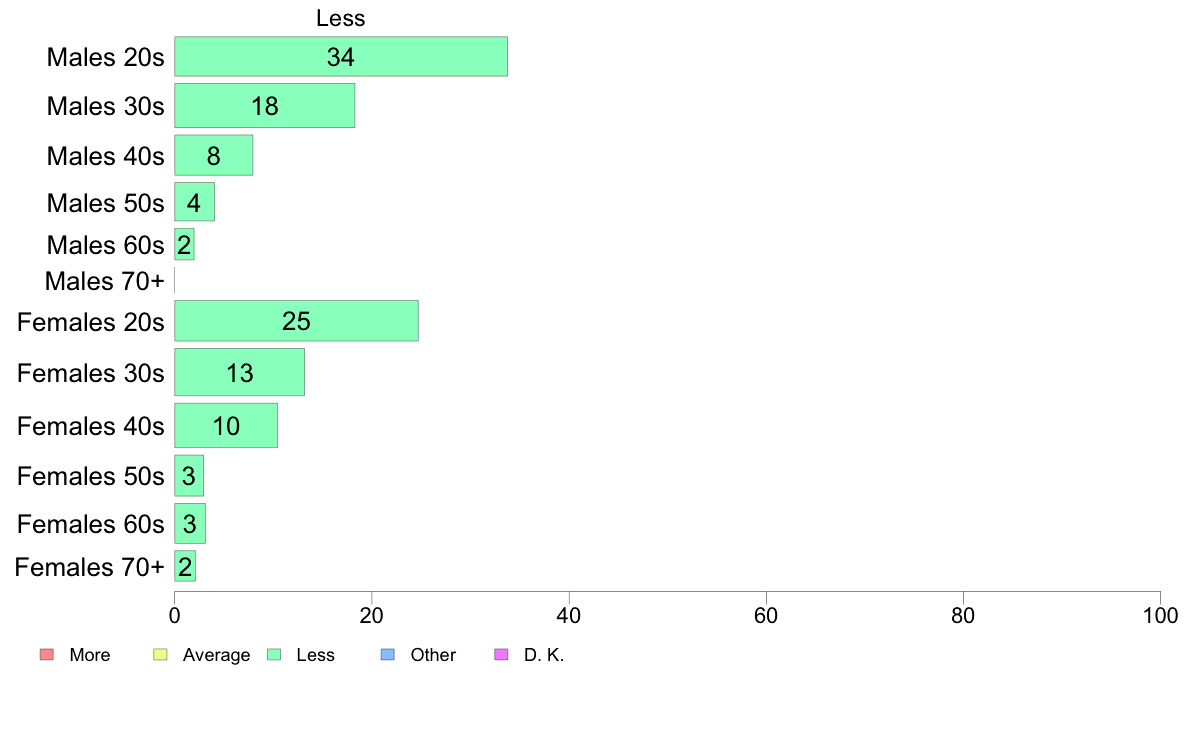Click the Males 50s bar labeled 4
The image size is (1188, 736).
195,202
